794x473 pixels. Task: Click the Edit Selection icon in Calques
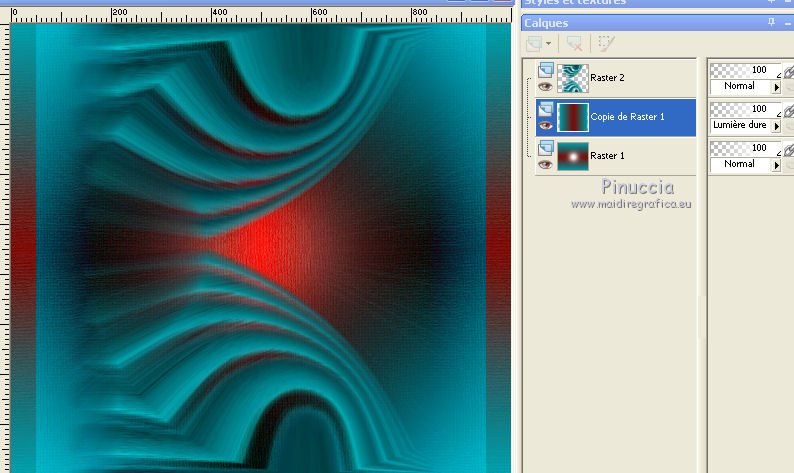click(606, 44)
